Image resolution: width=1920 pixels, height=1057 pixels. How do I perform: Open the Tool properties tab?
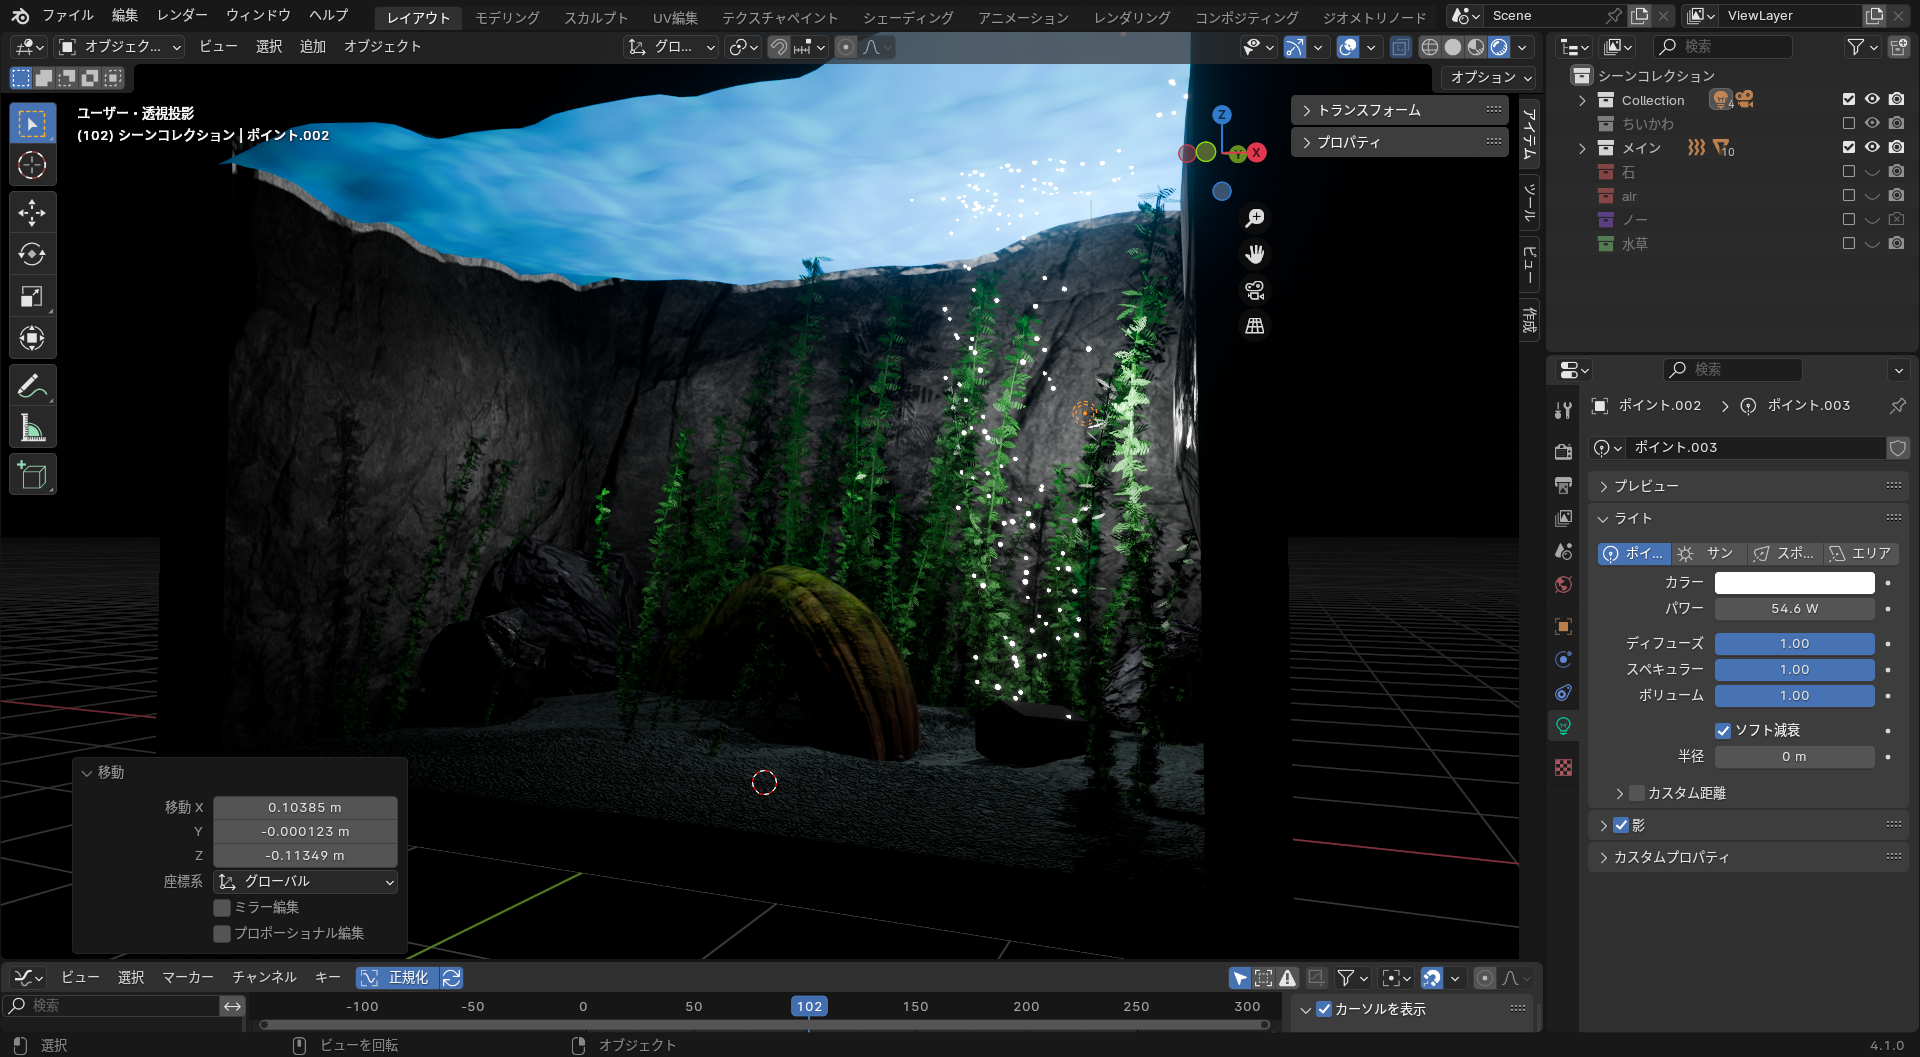point(1564,411)
